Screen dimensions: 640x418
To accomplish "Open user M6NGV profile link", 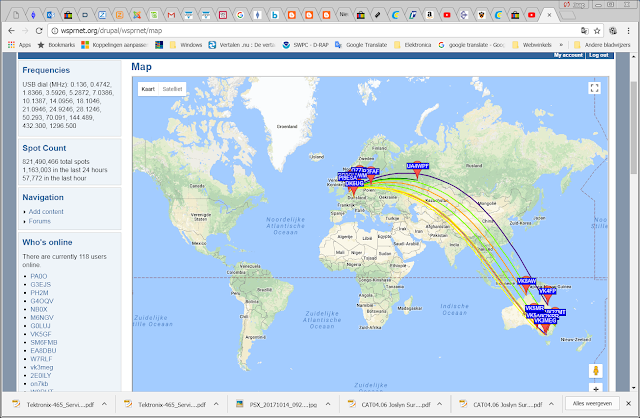I will 42,317.
